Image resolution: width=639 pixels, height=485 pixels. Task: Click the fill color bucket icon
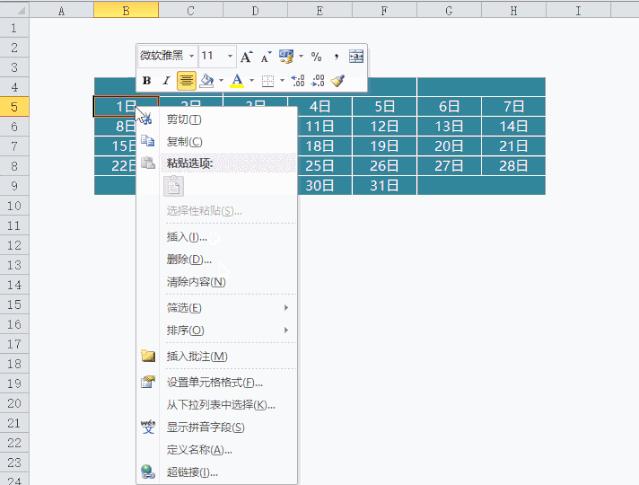pyautogui.click(x=207, y=81)
